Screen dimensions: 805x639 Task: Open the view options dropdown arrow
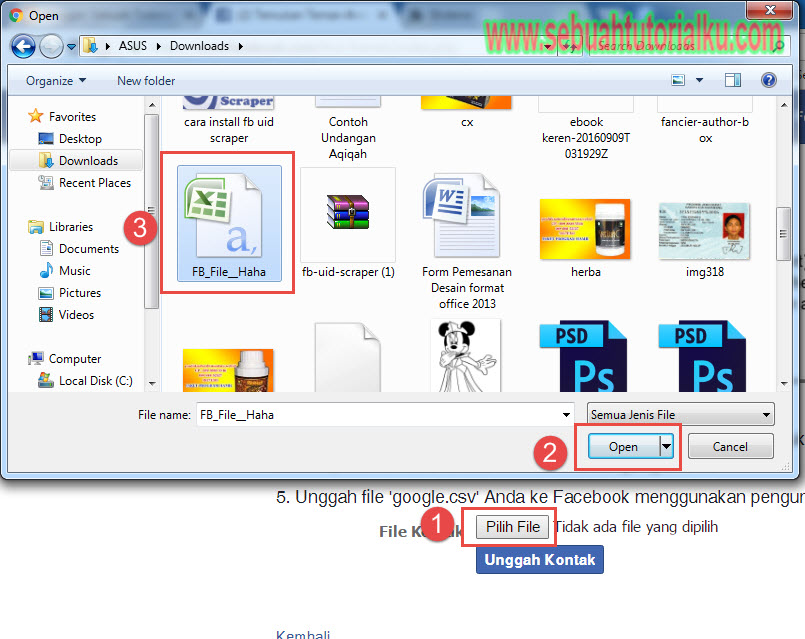pyautogui.click(x=699, y=80)
